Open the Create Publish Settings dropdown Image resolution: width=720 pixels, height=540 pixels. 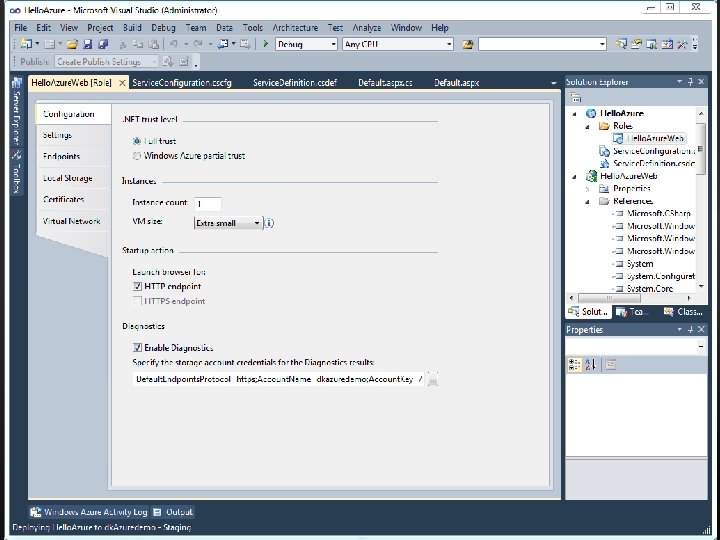154,62
